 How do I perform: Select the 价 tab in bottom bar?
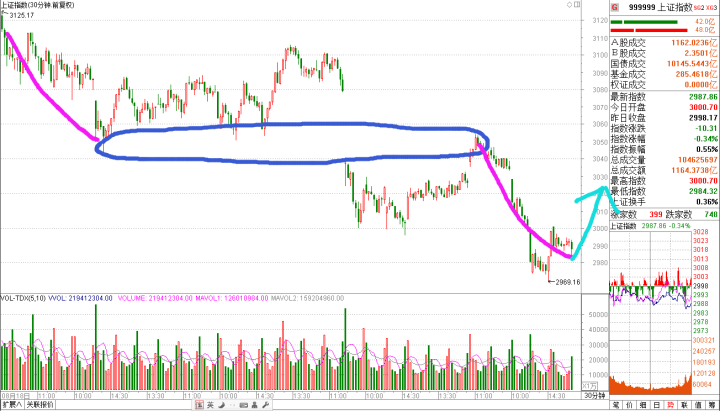point(628,405)
